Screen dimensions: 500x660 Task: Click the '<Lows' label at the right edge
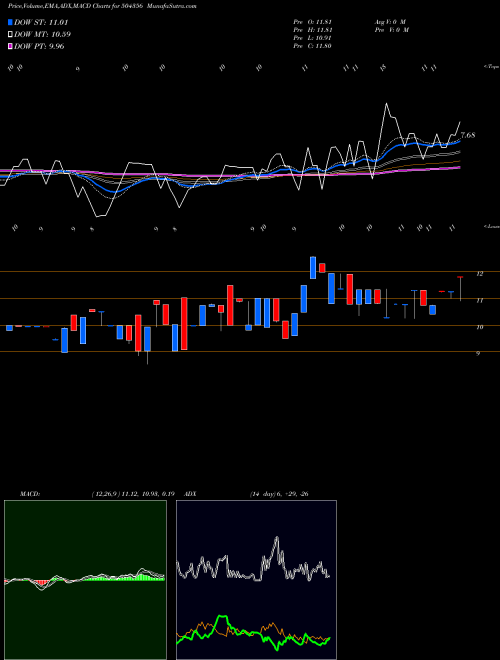tap(491, 226)
